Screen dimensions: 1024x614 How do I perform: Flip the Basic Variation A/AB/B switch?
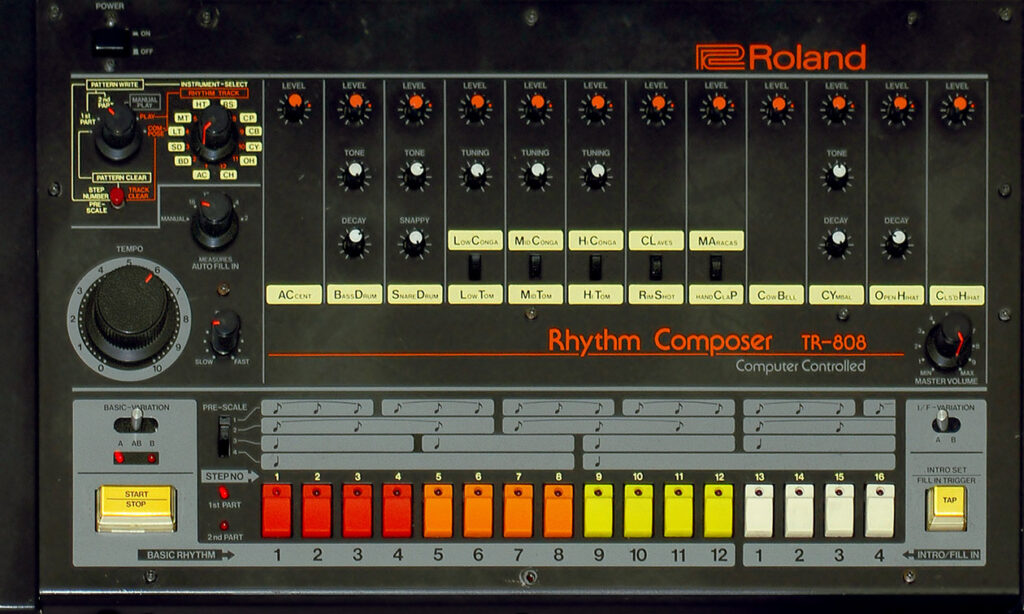coord(136,422)
